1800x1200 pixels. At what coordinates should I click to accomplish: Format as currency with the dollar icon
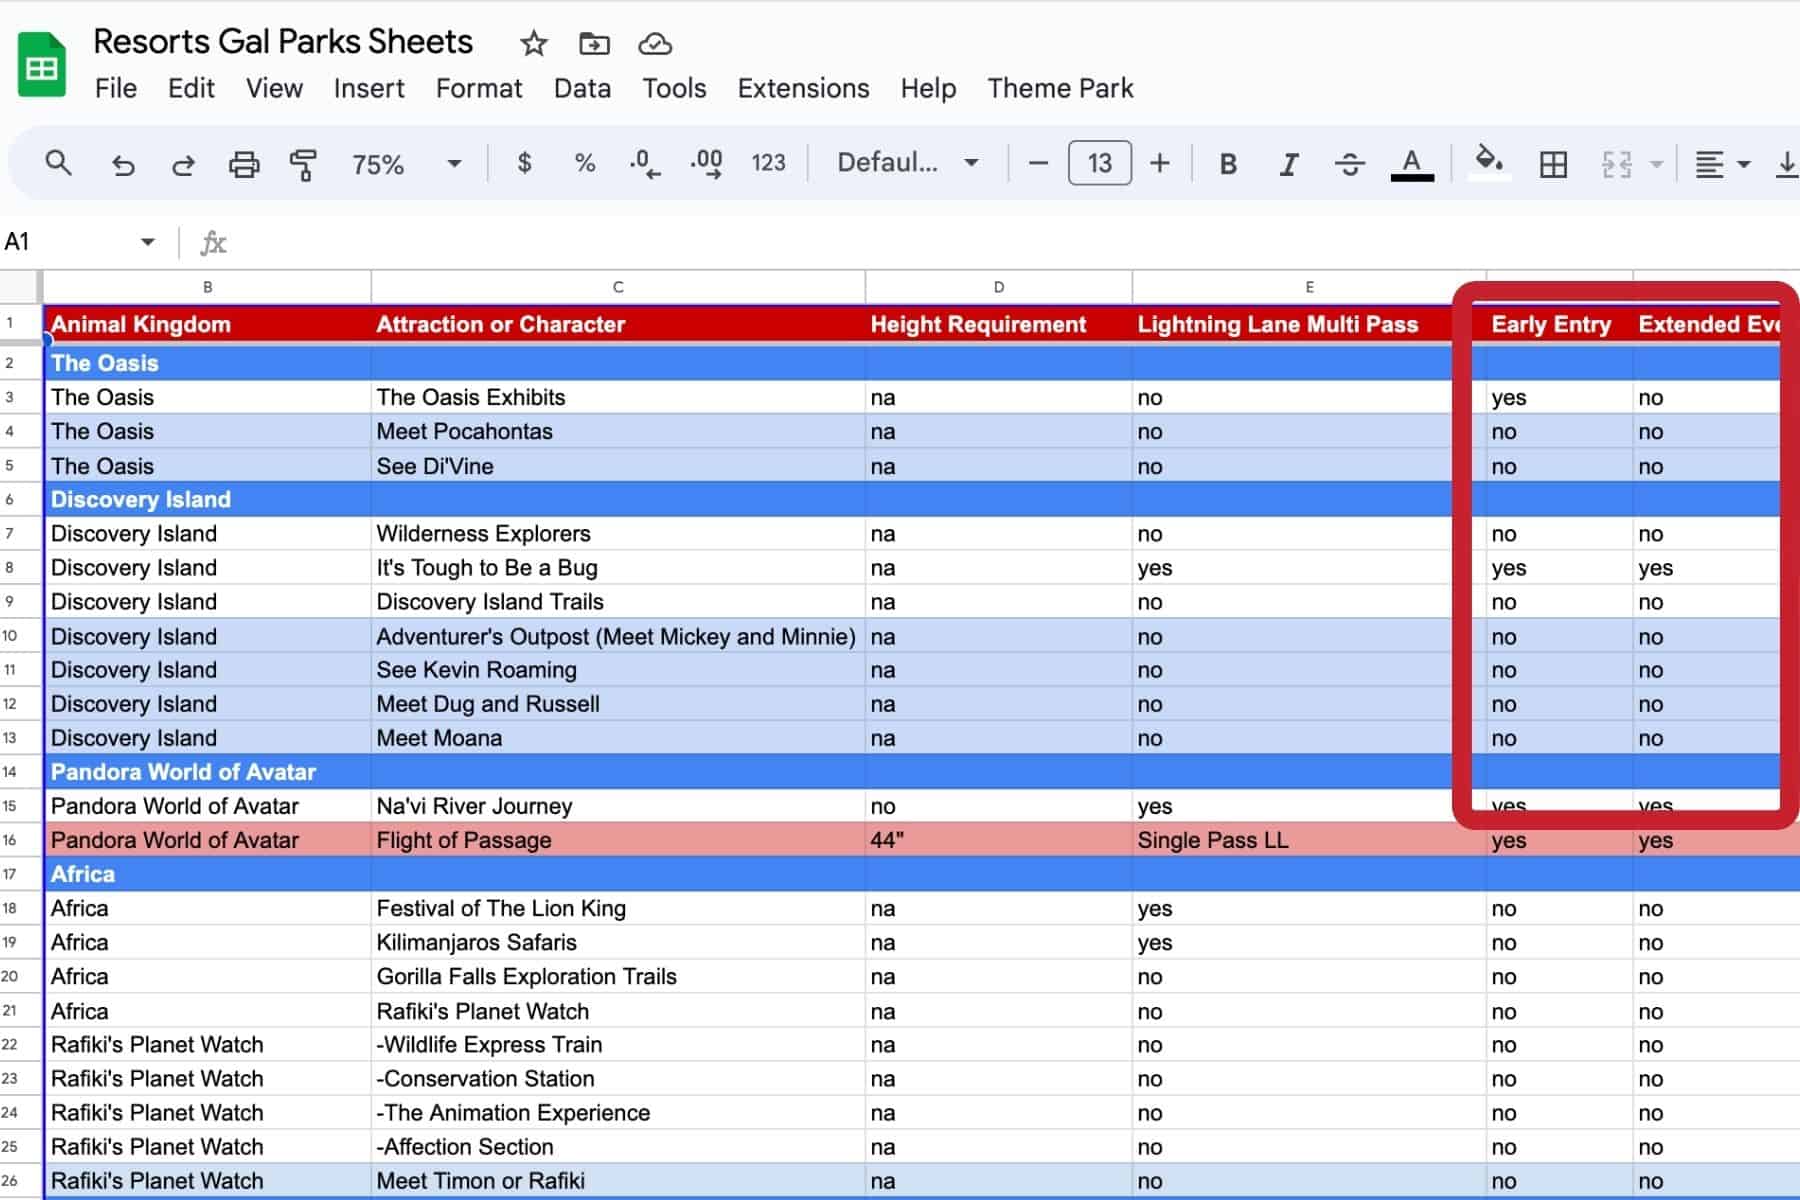click(524, 163)
